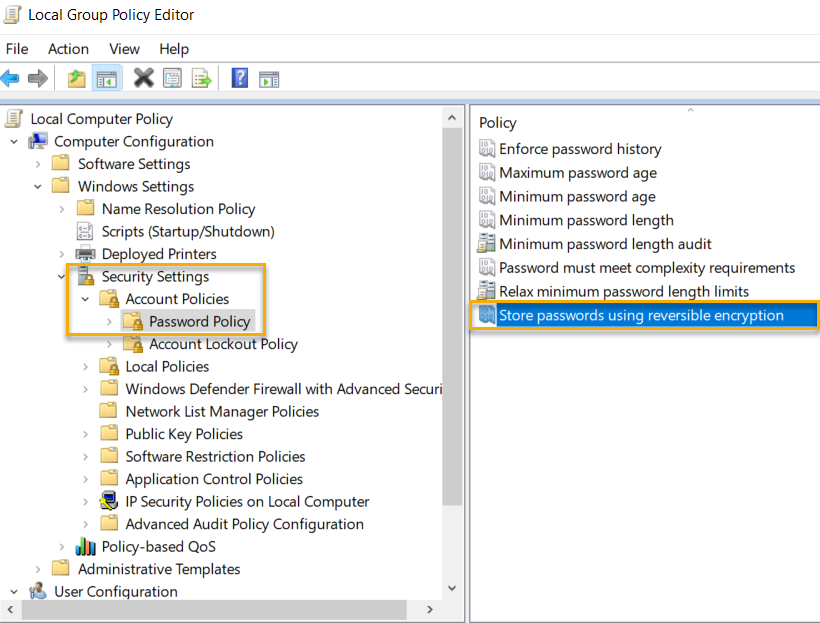
Task: Click the Export List toolbar icon
Action: (x=201, y=78)
